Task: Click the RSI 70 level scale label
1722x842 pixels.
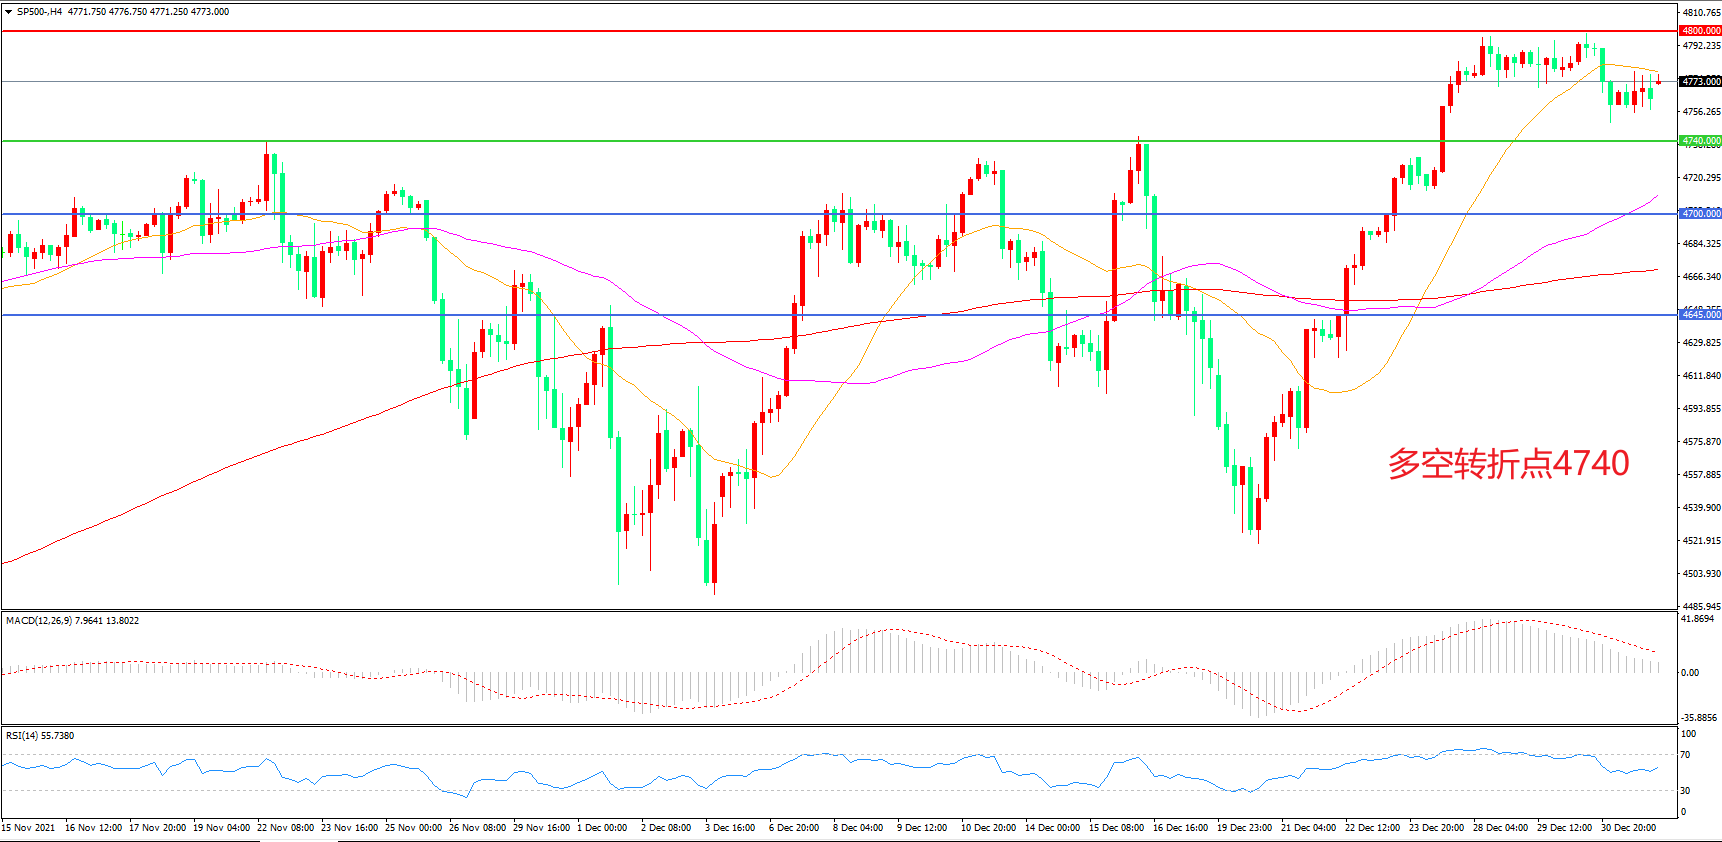Action: [1686, 755]
